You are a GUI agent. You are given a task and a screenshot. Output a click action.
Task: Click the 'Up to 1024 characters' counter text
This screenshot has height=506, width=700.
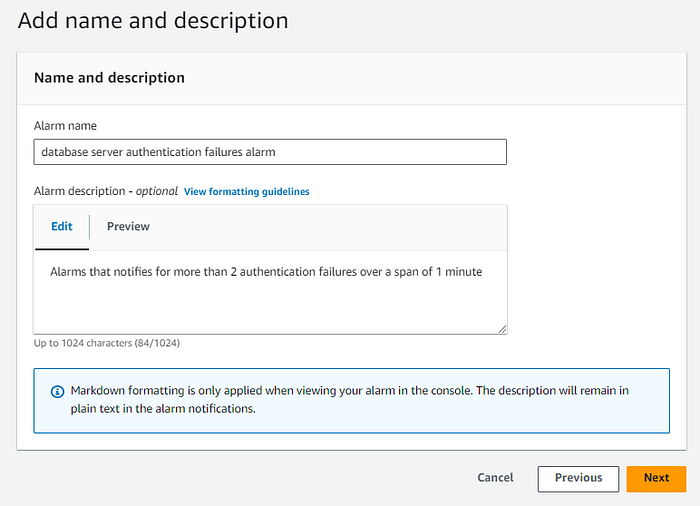tap(107, 343)
